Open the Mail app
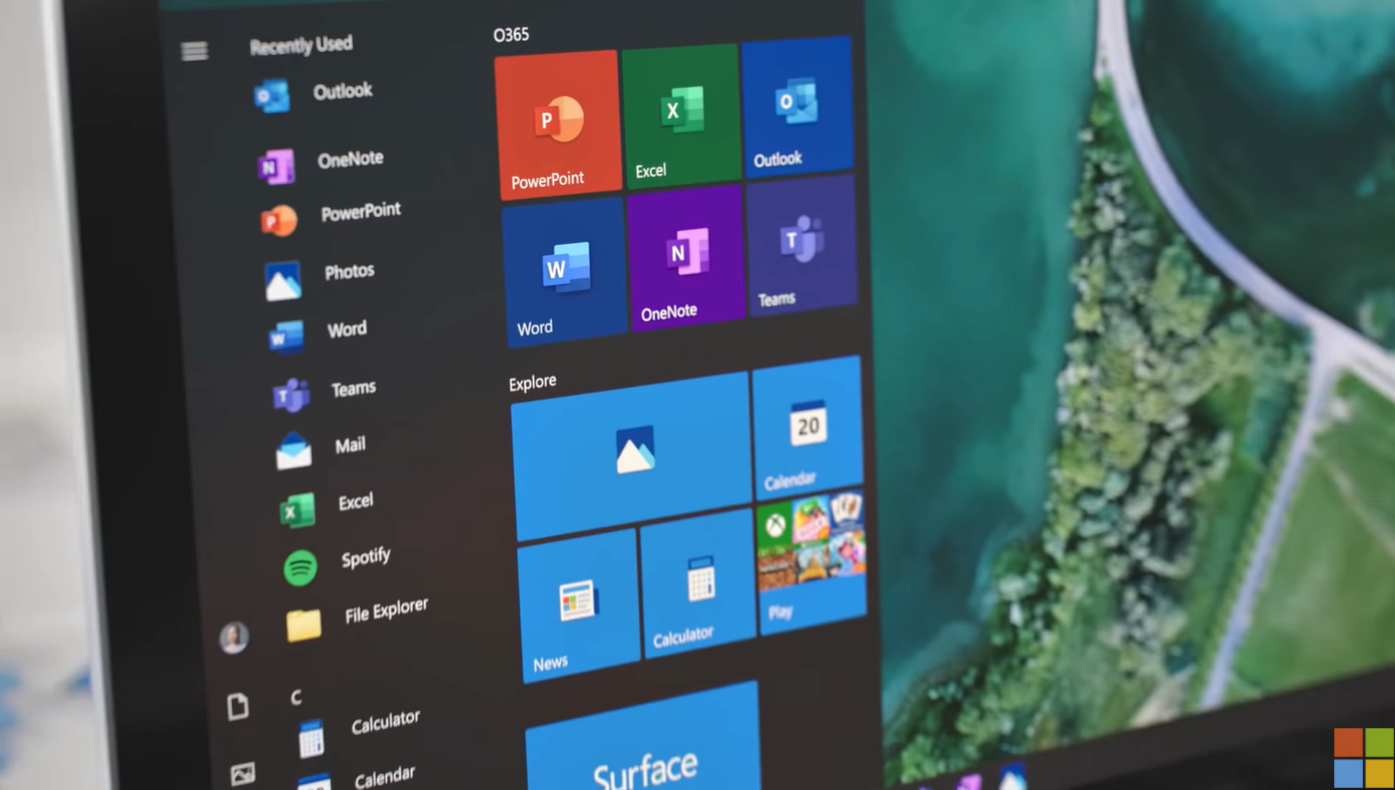The height and width of the screenshot is (790, 1395). coord(322,449)
